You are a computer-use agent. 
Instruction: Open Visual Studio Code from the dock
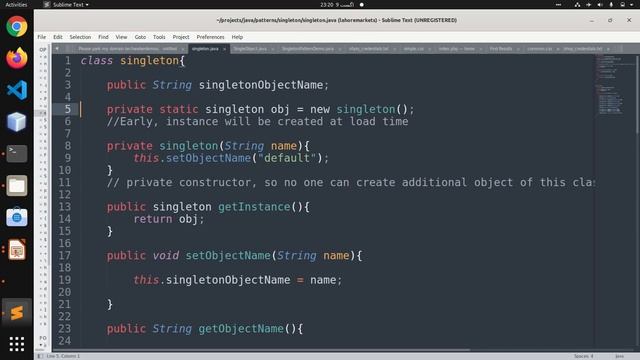pyautogui.click(x=17, y=90)
